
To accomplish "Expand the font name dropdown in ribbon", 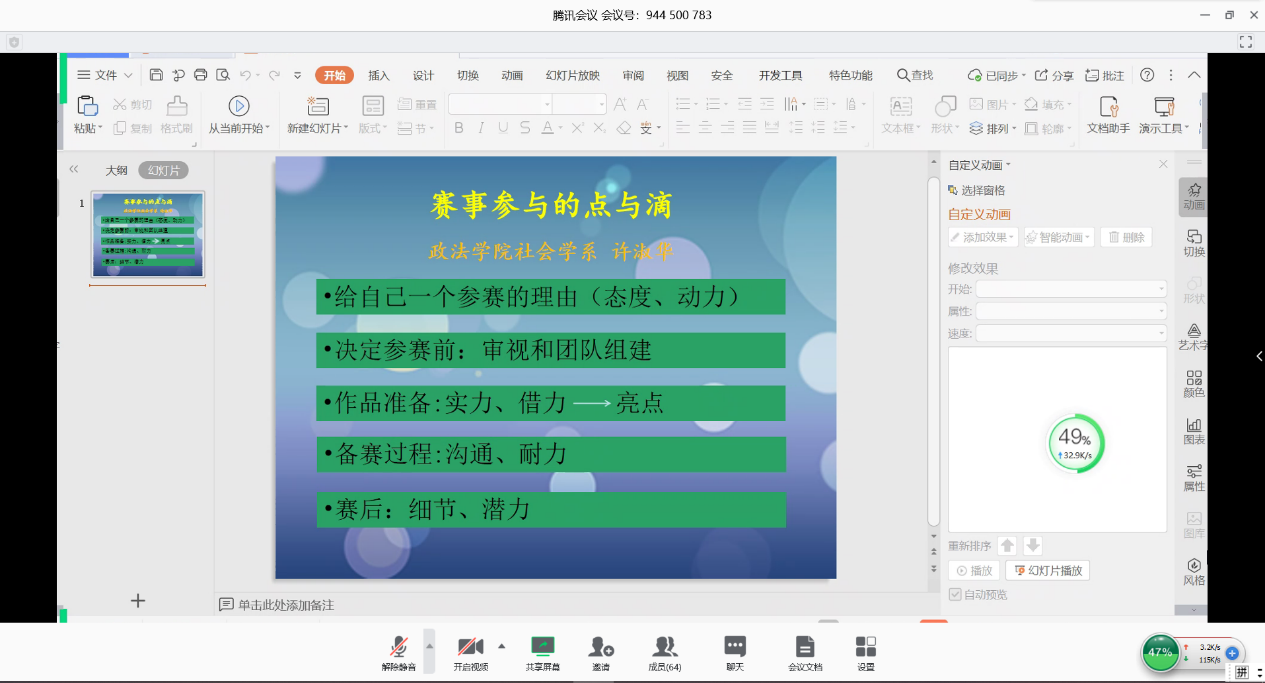I will 547,104.
